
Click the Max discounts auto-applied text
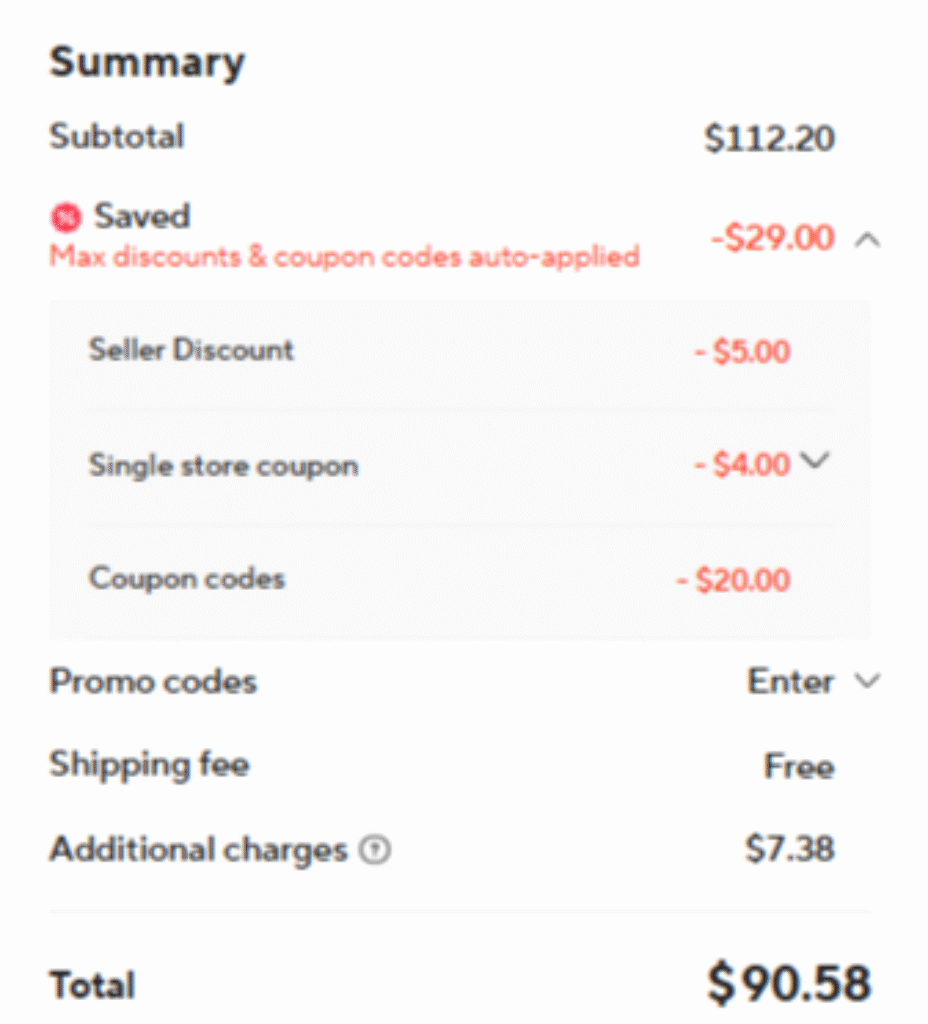coord(344,256)
